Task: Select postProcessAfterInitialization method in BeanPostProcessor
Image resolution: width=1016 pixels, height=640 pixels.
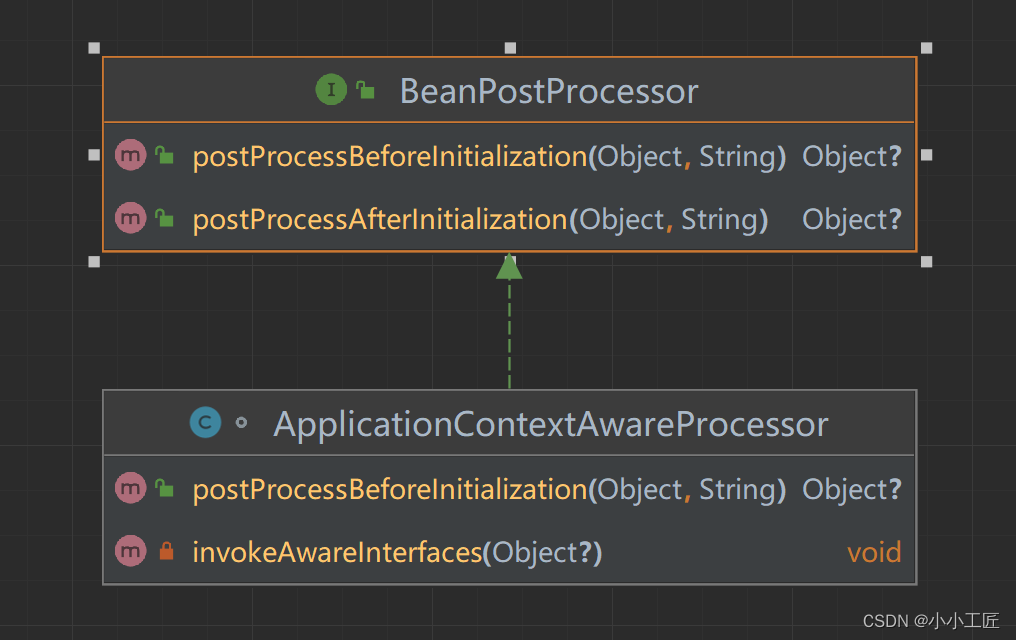Action: click(380, 219)
